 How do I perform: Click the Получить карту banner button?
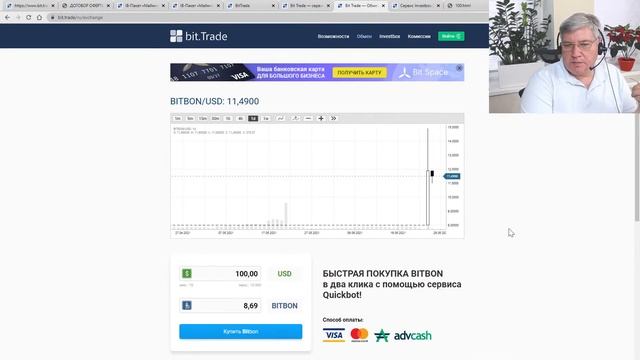(x=359, y=73)
